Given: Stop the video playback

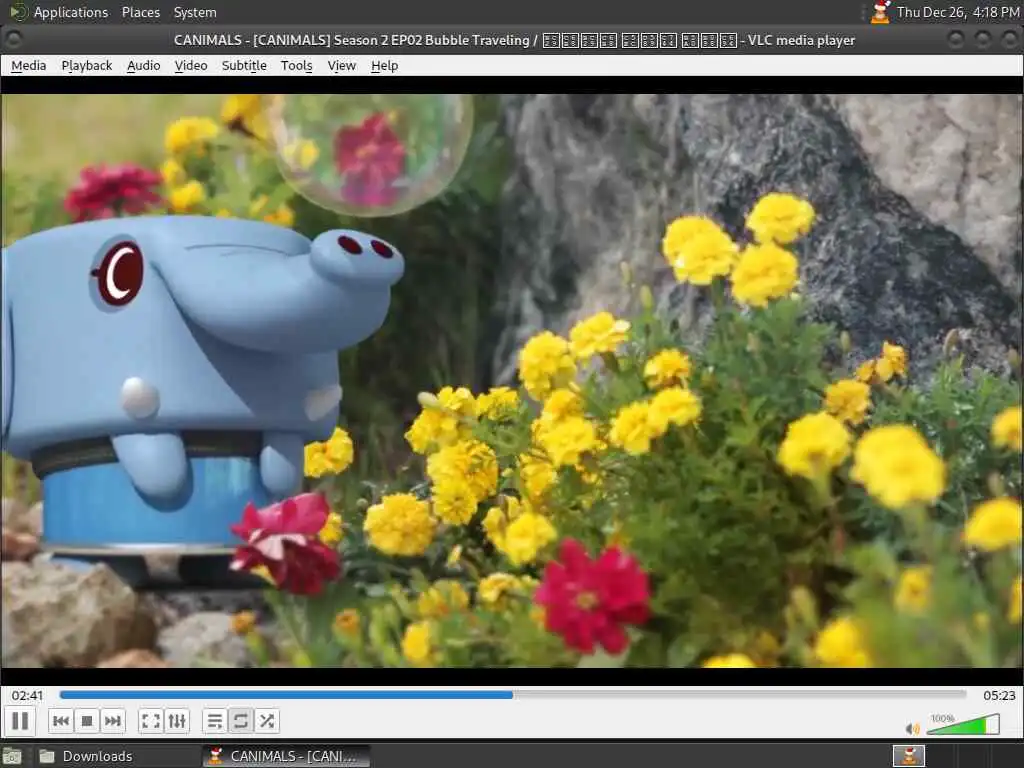Looking at the screenshot, I should click(x=87, y=721).
